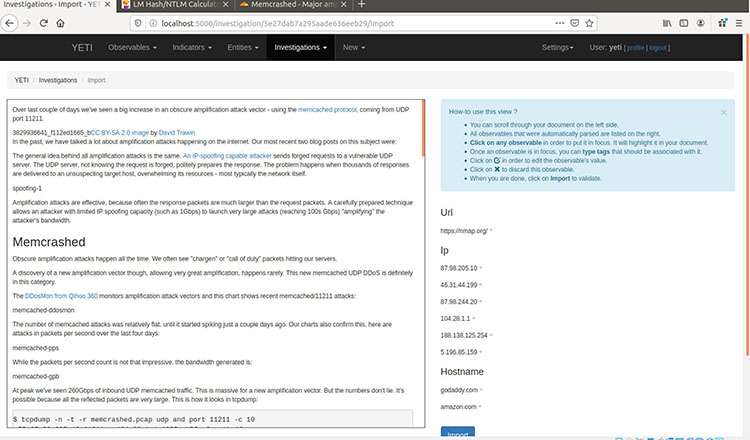The height and width of the screenshot is (440, 750).
Task: Save page to Pocket
Action: 574,23
